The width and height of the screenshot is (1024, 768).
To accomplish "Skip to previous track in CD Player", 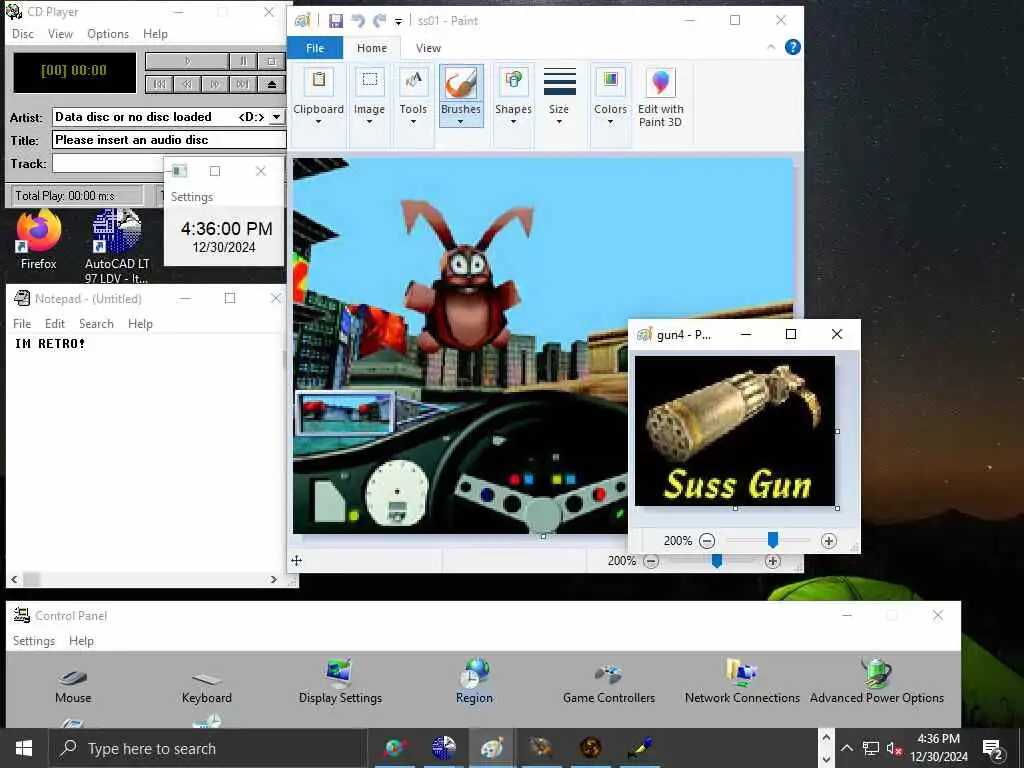I will point(159,84).
